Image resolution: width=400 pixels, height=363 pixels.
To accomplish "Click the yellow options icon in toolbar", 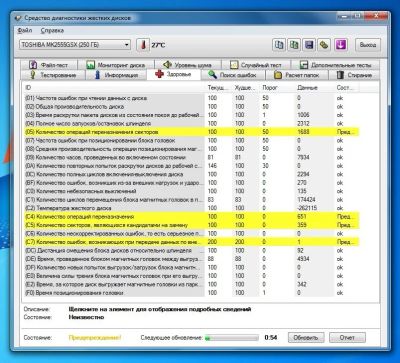I will [324, 45].
